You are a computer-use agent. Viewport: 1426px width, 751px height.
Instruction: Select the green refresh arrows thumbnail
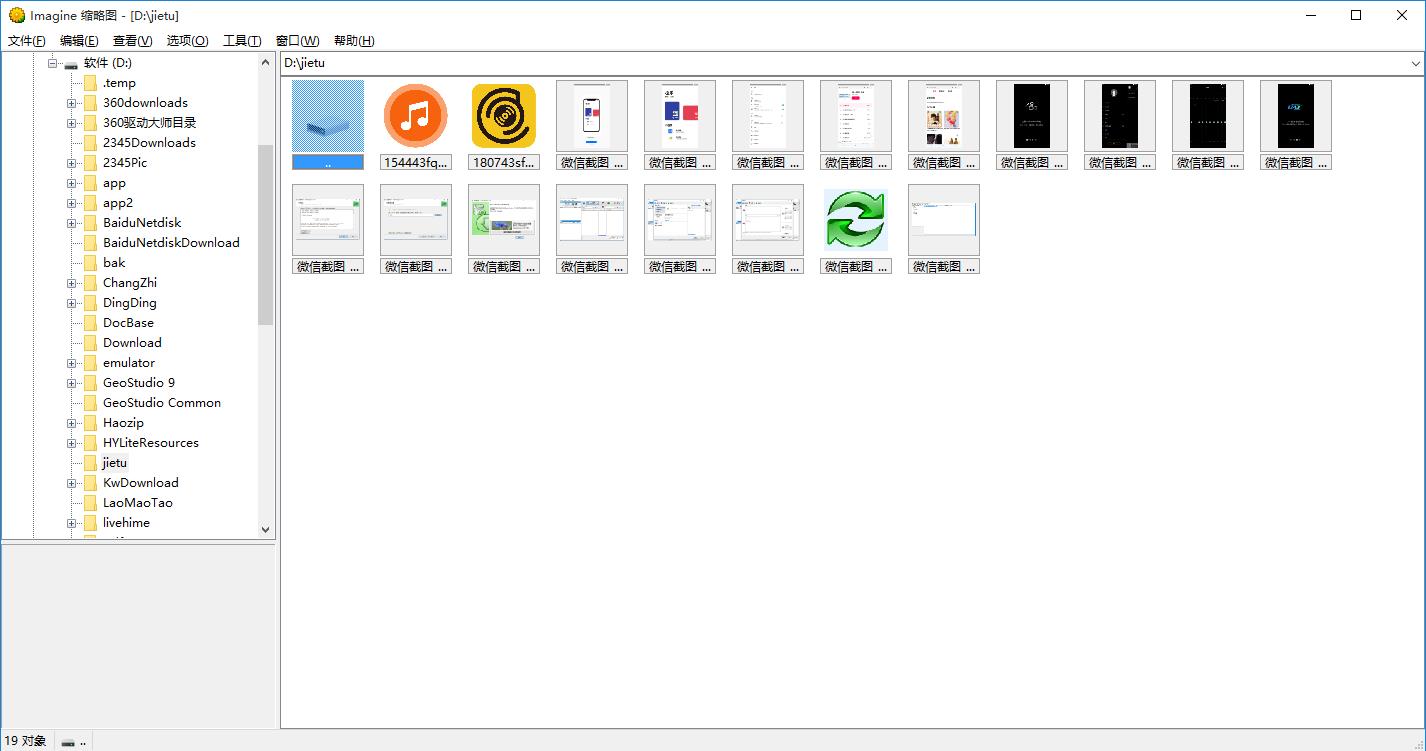click(x=856, y=220)
